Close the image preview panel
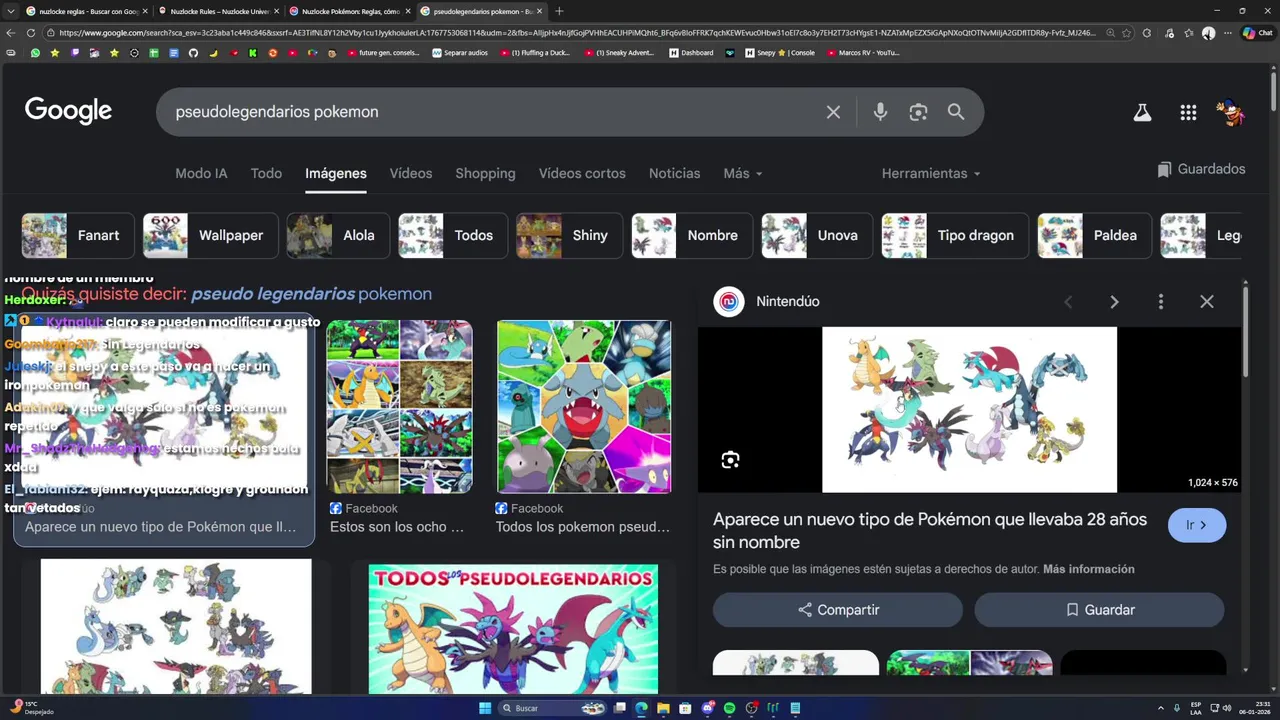1280x720 pixels. [1207, 301]
